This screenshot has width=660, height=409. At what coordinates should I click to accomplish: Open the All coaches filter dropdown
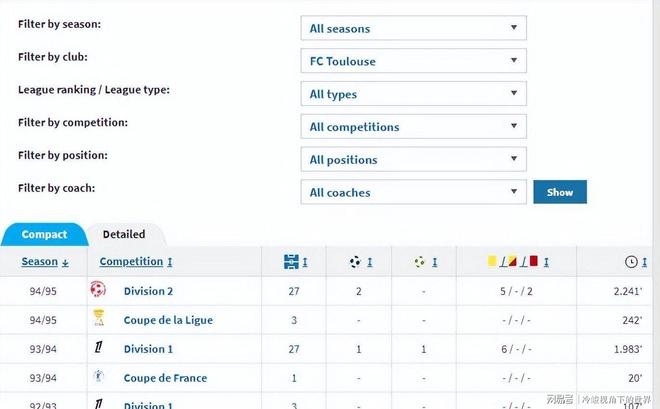(x=413, y=192)
